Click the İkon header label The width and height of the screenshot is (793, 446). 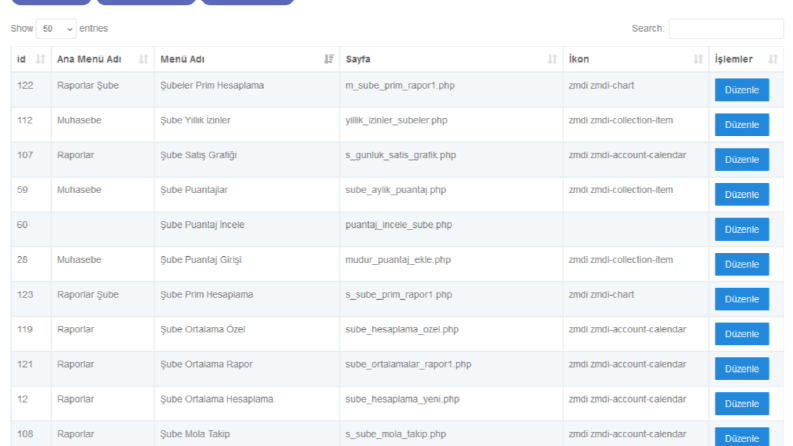point(579,59)
